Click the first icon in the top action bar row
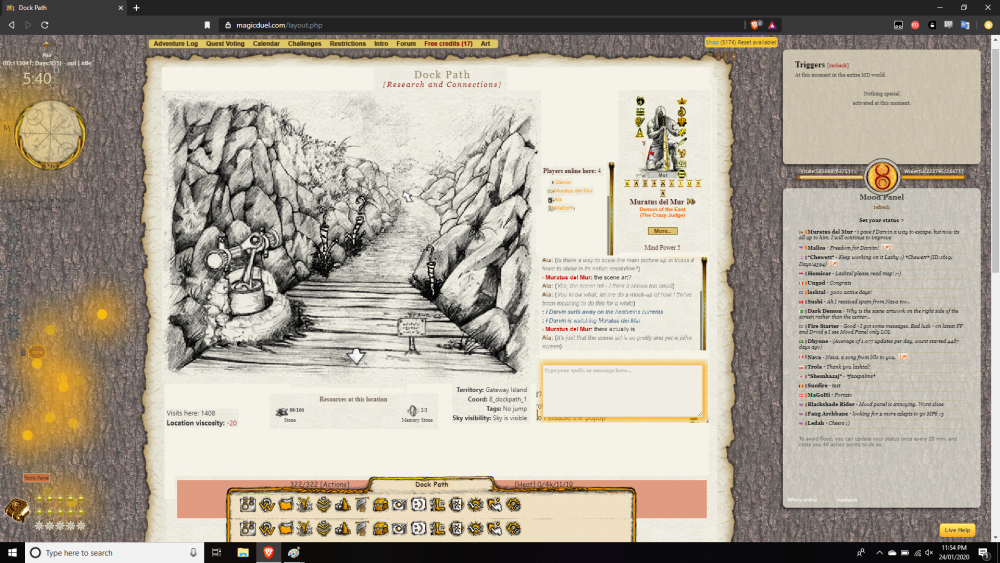1000x563 pixels. 247,504
